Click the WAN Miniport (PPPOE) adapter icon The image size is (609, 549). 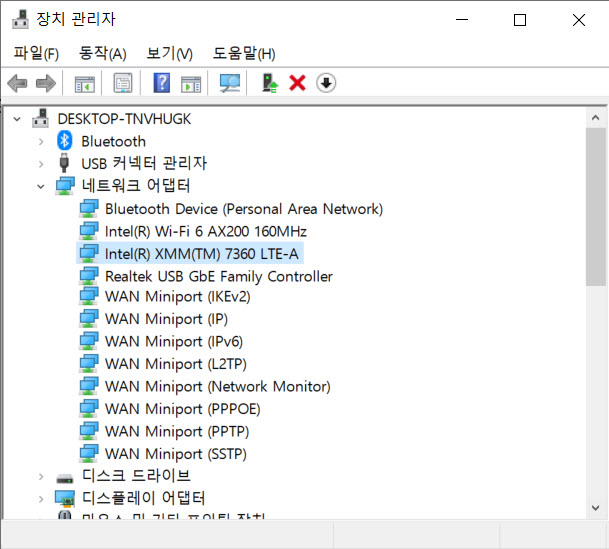point(89,408)
